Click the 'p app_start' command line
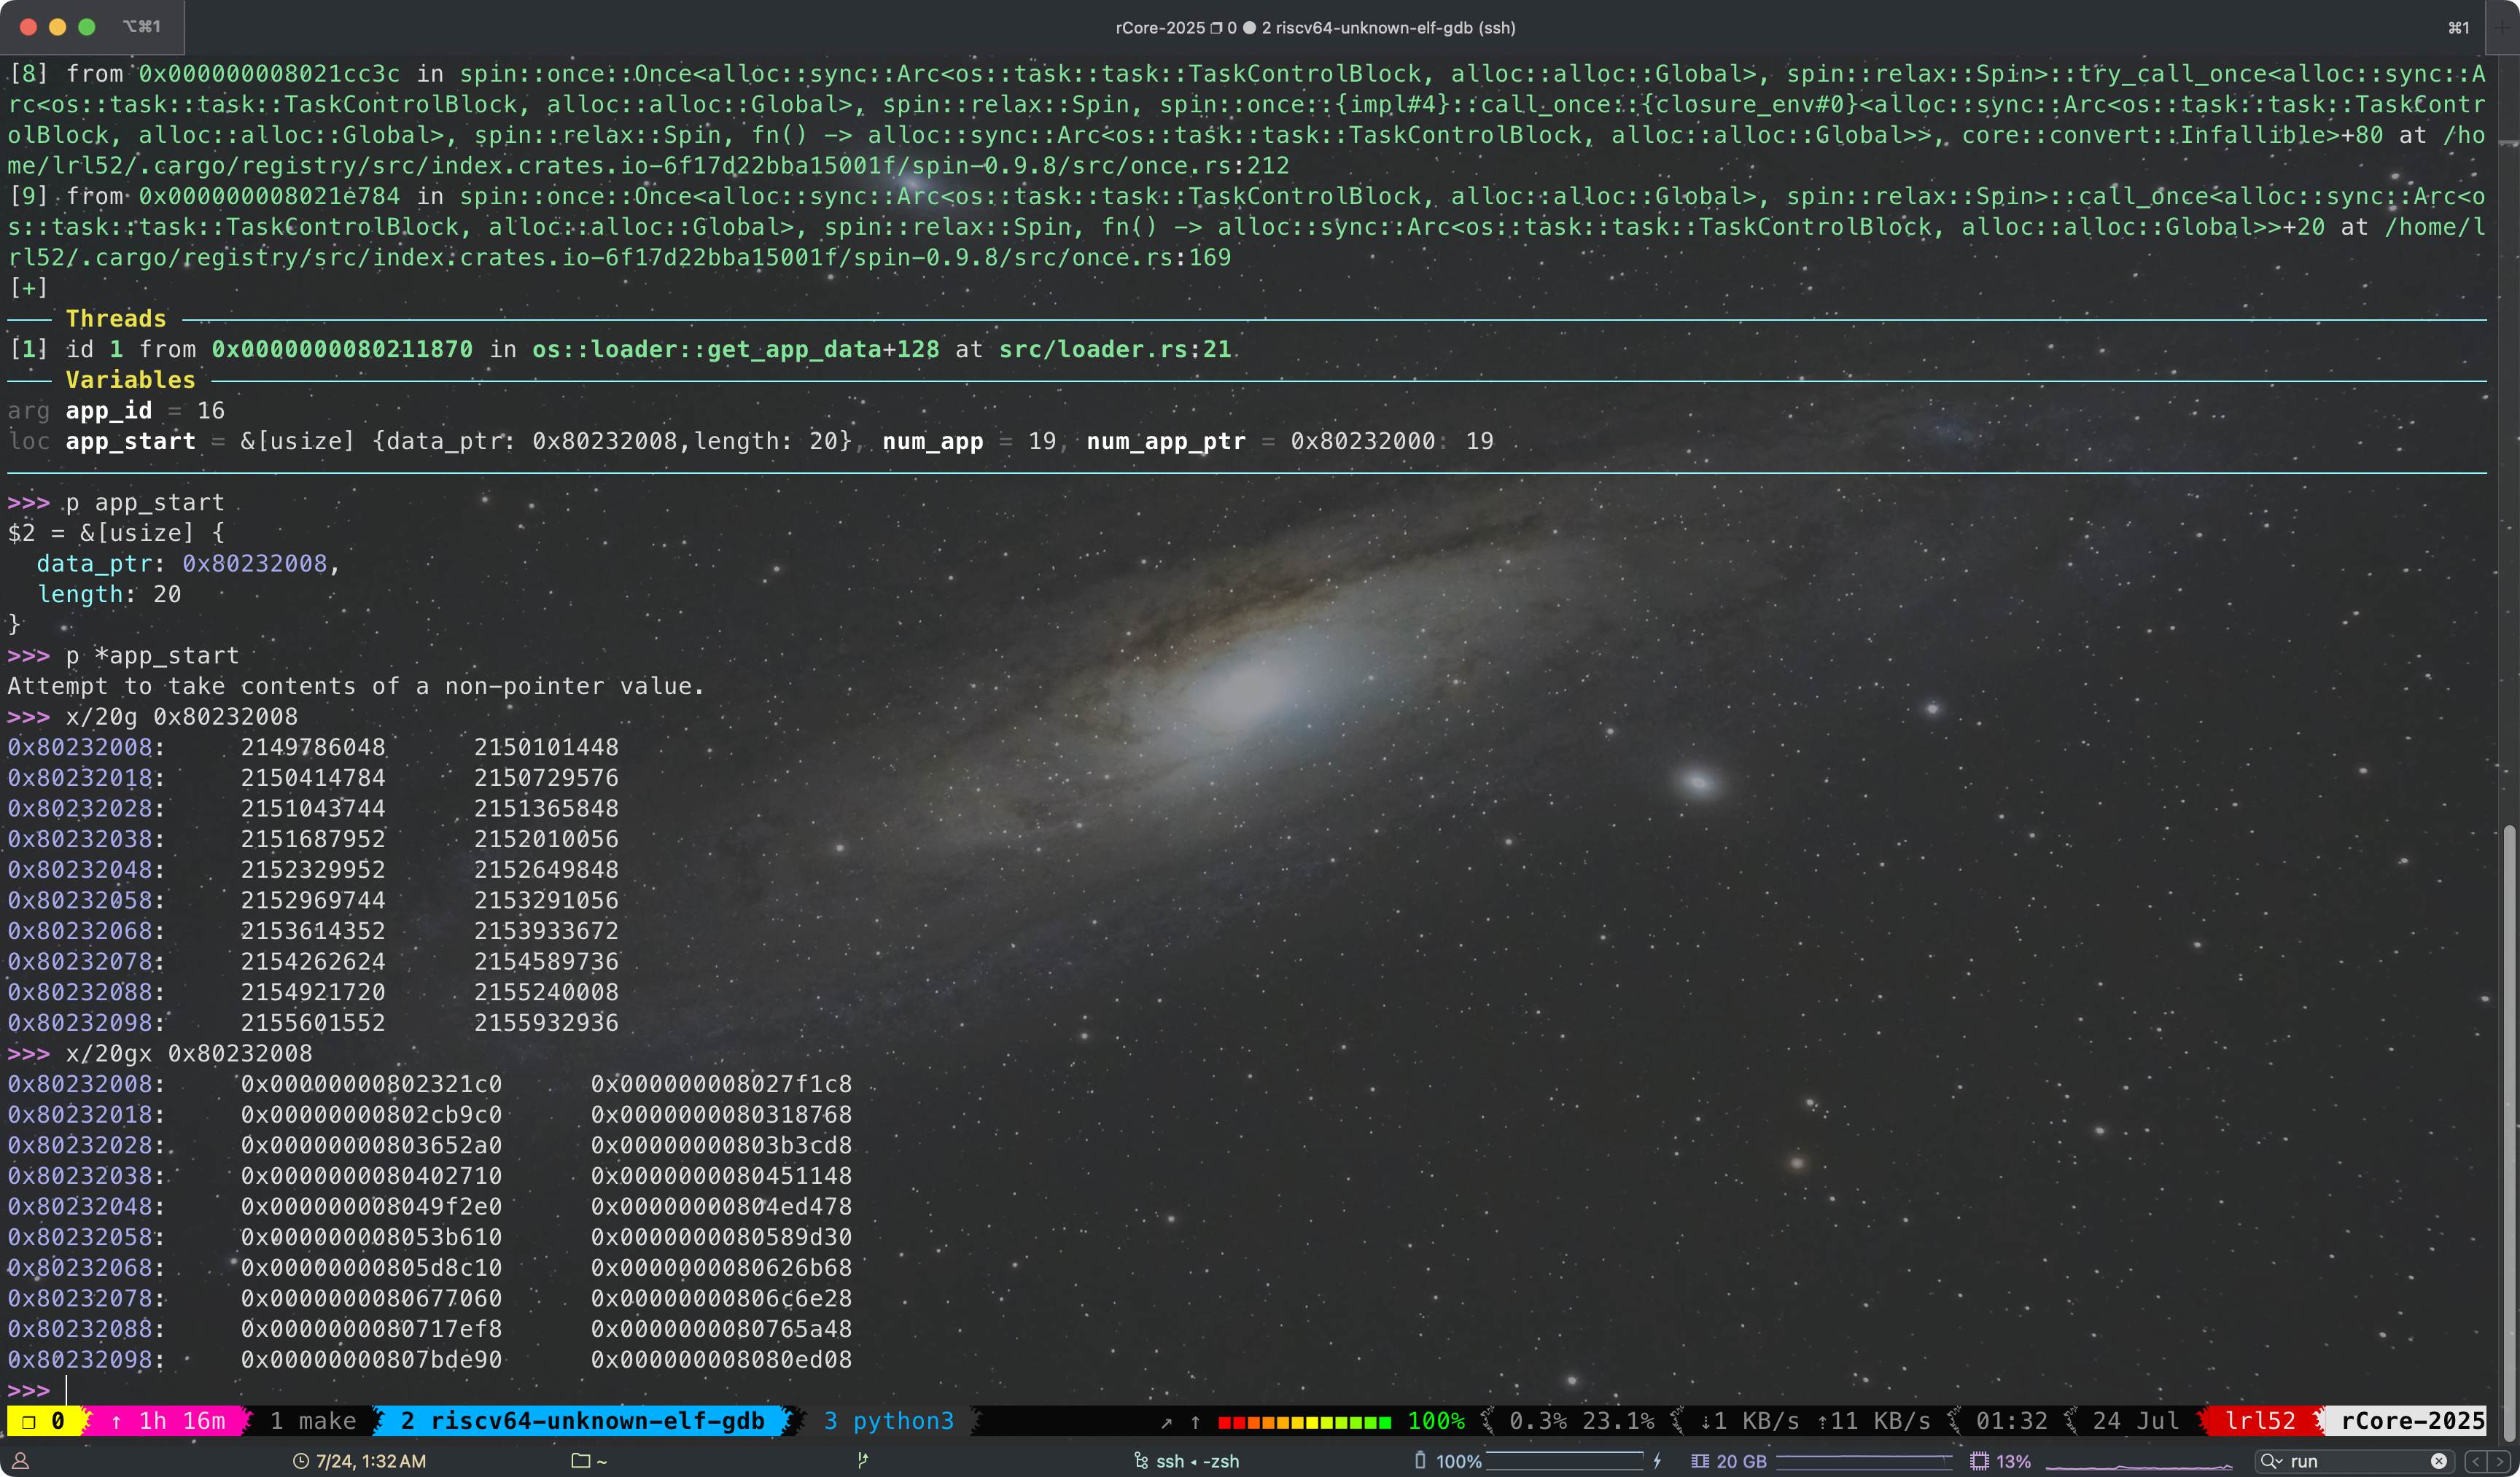 [145, 502]
